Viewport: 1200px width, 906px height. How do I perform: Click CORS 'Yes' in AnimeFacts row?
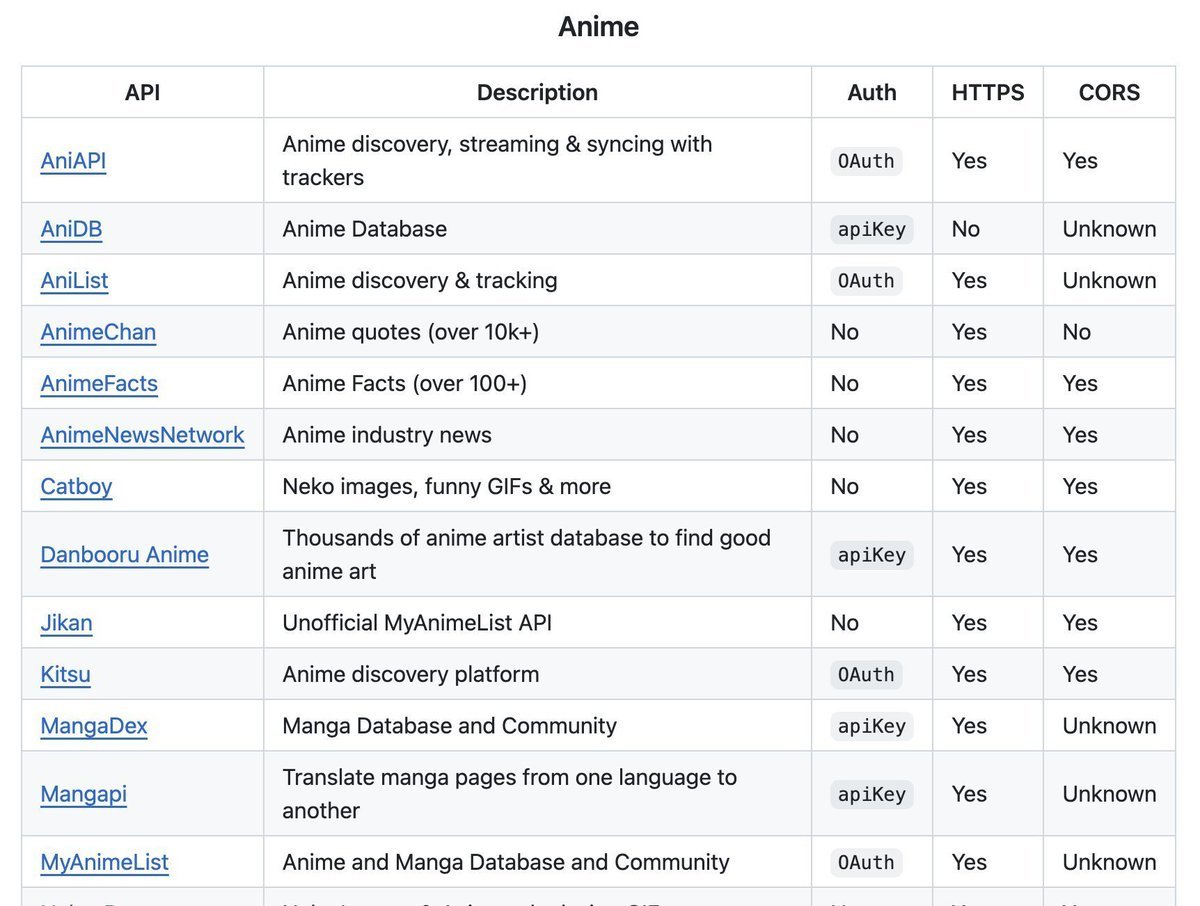click(1080, 384)
